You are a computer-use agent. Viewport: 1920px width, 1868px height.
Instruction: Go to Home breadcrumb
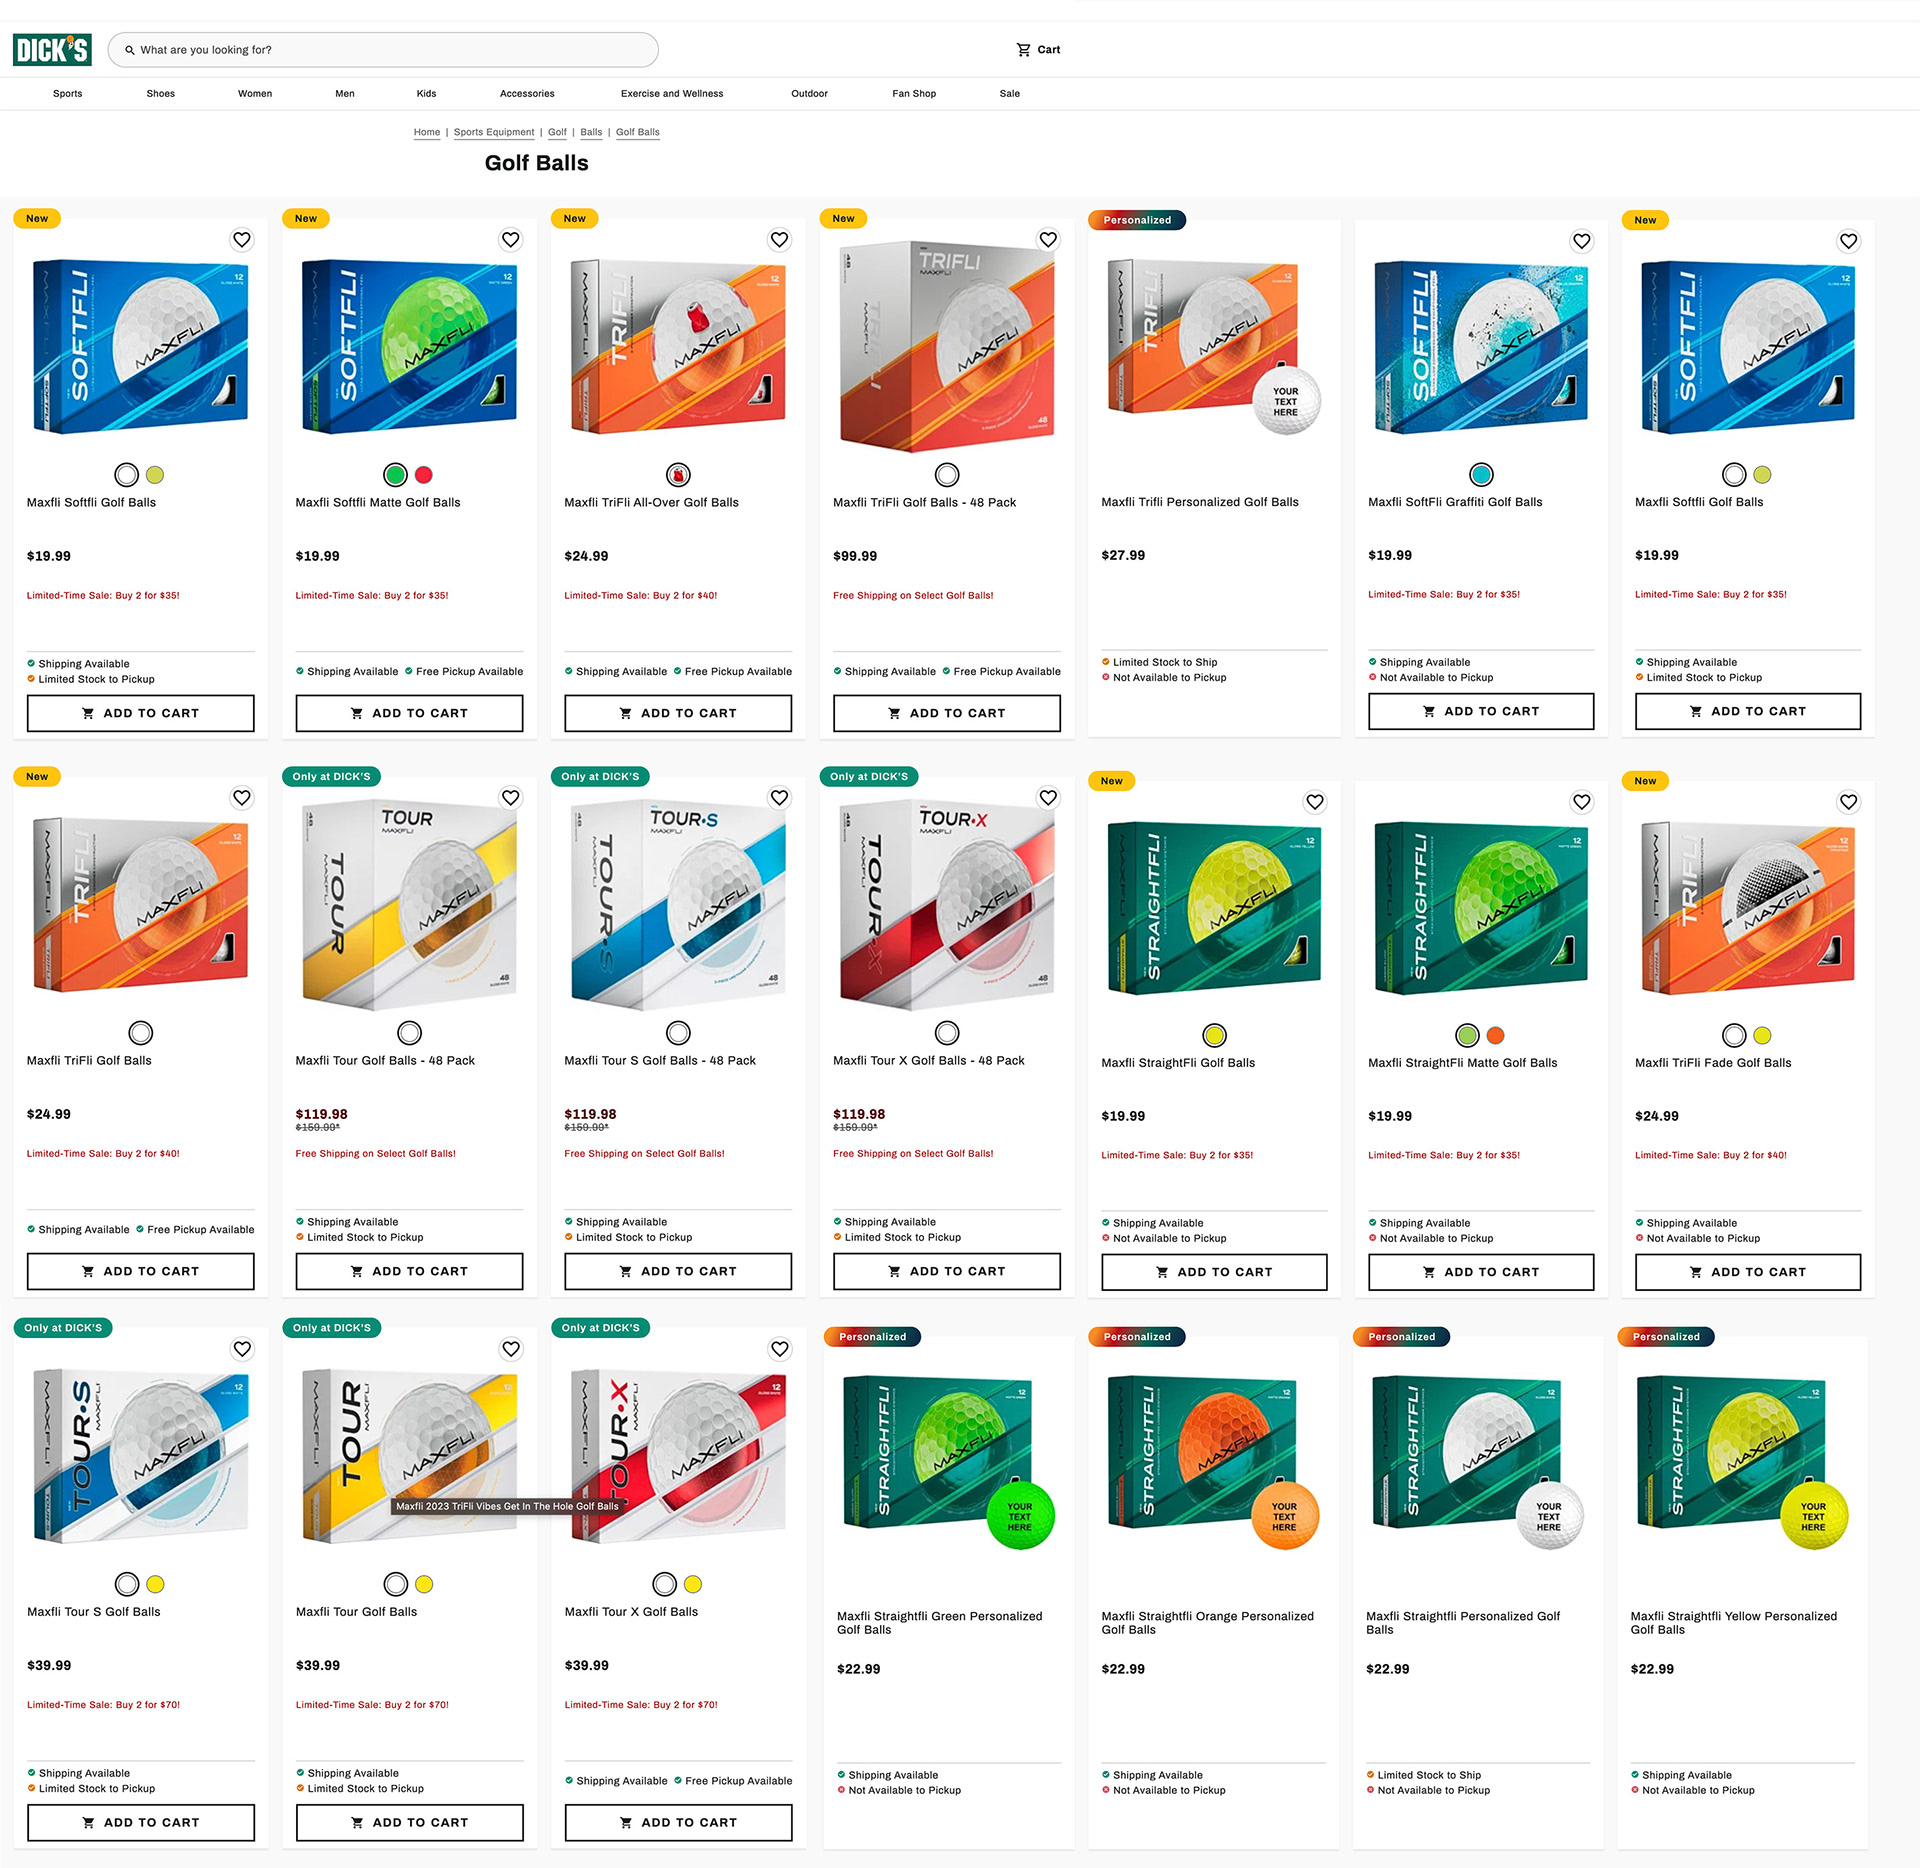[x=427, y=132]
